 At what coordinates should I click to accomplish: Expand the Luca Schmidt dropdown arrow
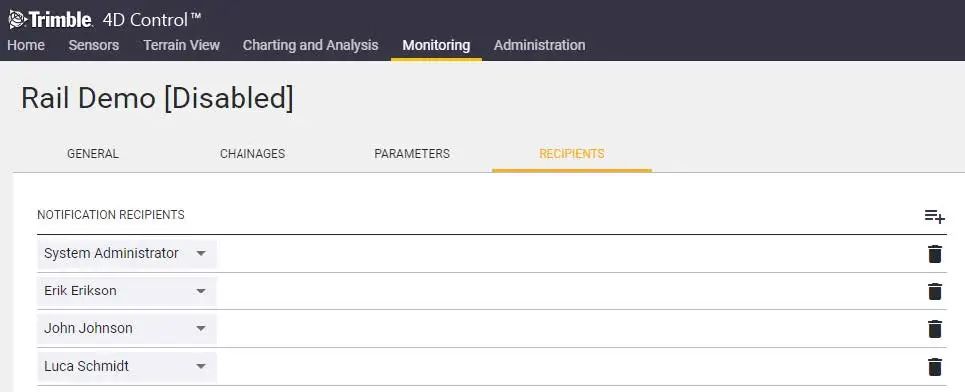click(x=201, y=367)
